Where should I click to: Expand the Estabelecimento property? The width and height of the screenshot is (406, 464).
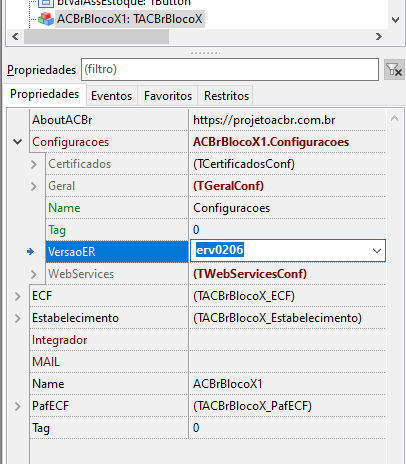click(x=18, y=318)
